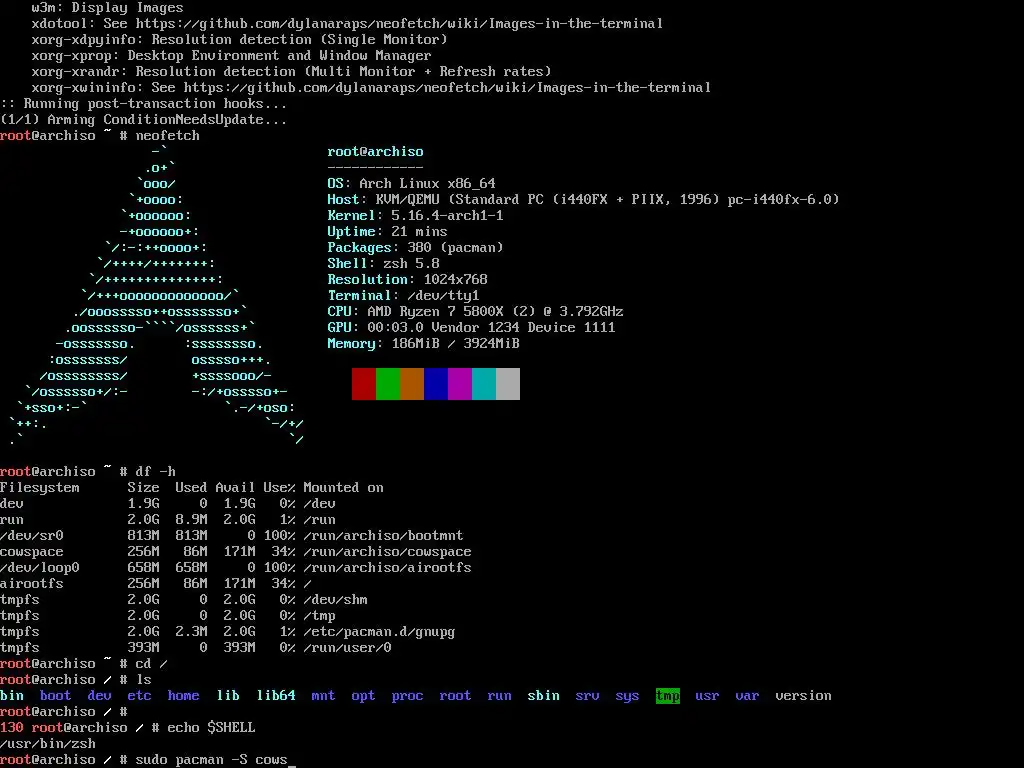Viewport: 1024px width, 768px height.
Task: Click the /run/archiso/airootfs mount point
Action: 387,568
